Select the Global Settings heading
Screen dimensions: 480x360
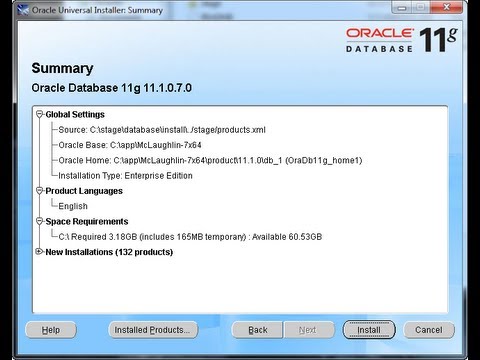click(x=75, y=115)
